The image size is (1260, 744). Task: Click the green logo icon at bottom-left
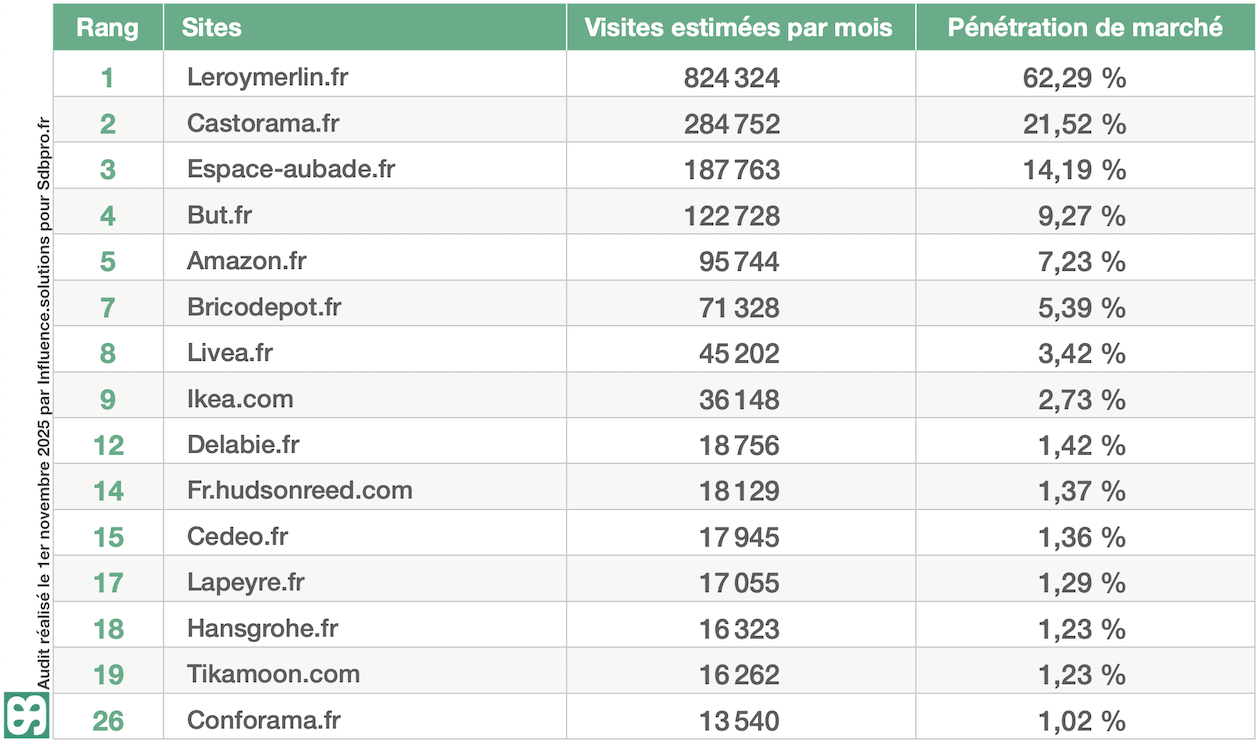click(27, 716)
